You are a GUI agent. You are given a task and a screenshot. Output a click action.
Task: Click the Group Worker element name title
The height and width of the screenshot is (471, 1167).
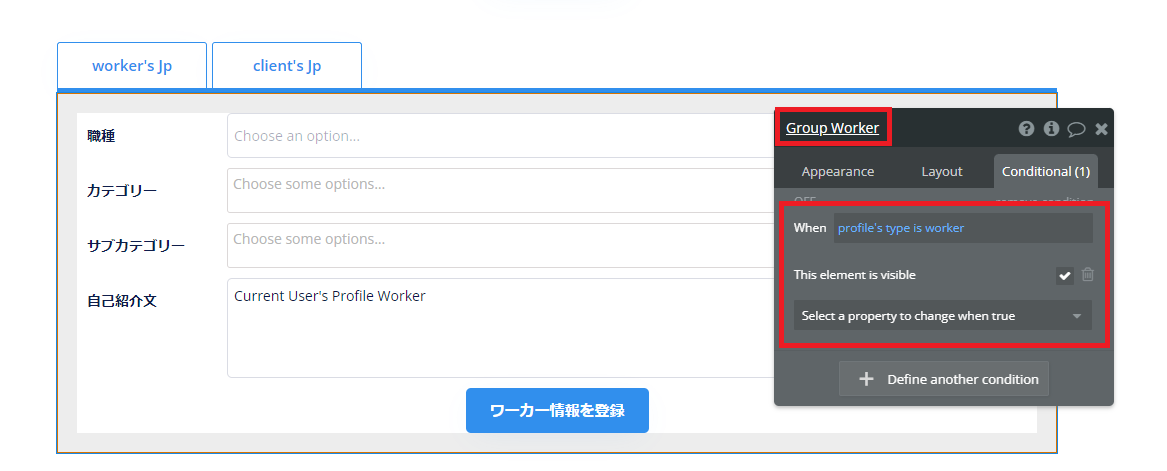click(832, 128)
